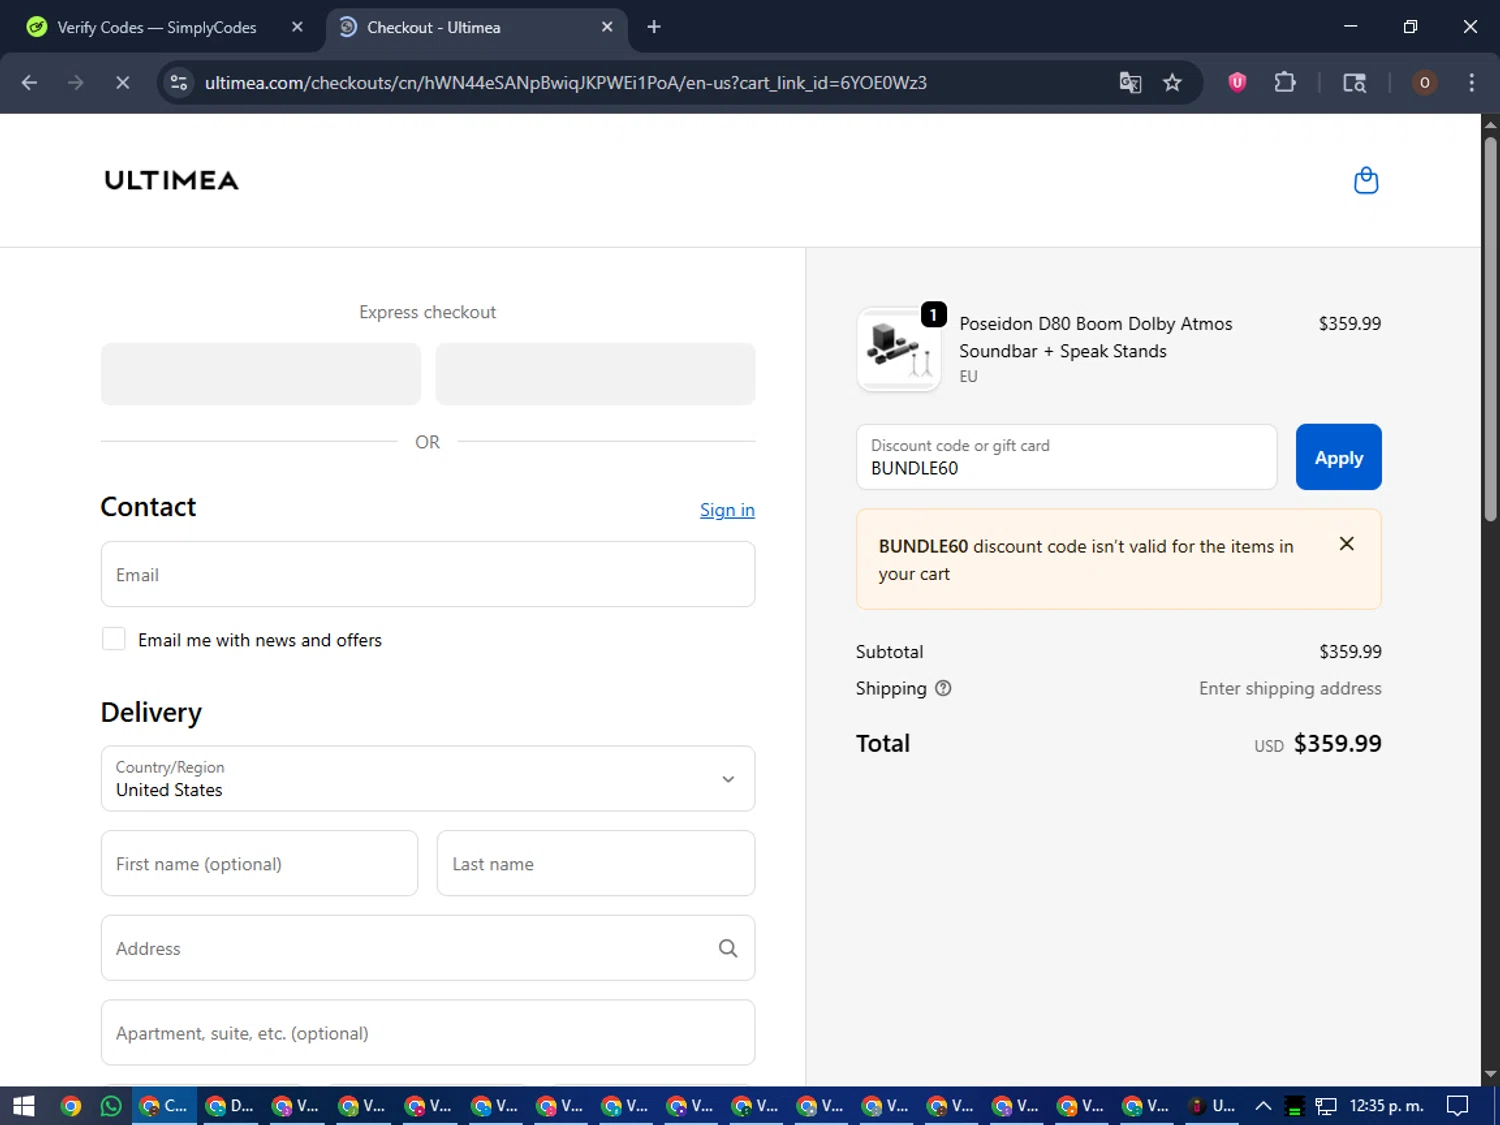
Task: Open a new browser tab
Action: [654, 27]
